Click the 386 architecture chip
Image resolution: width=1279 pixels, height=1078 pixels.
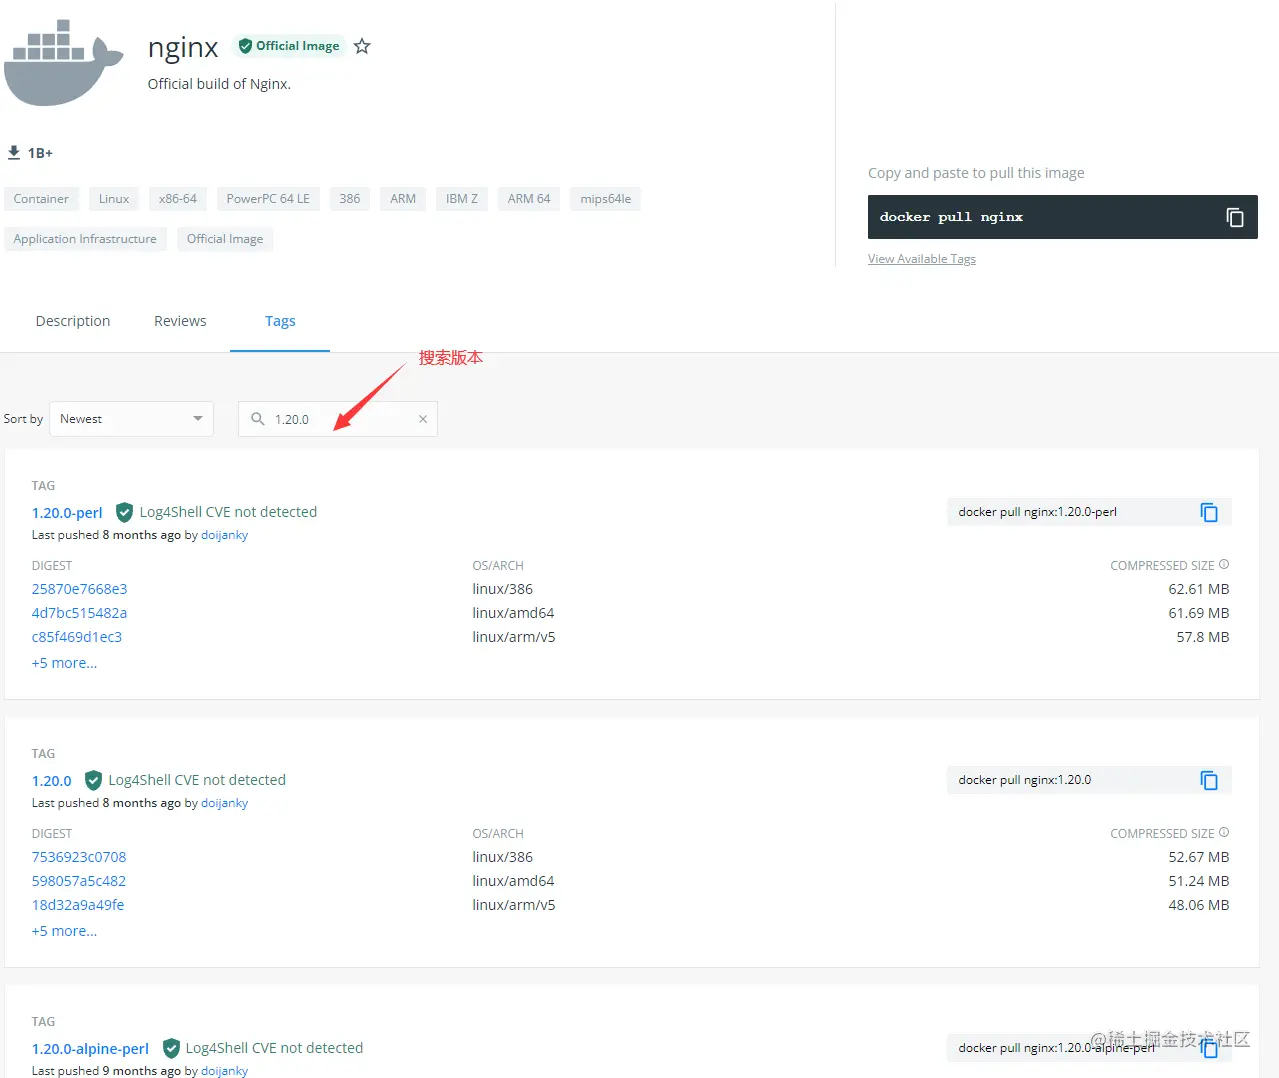click(x=350, y=199)
